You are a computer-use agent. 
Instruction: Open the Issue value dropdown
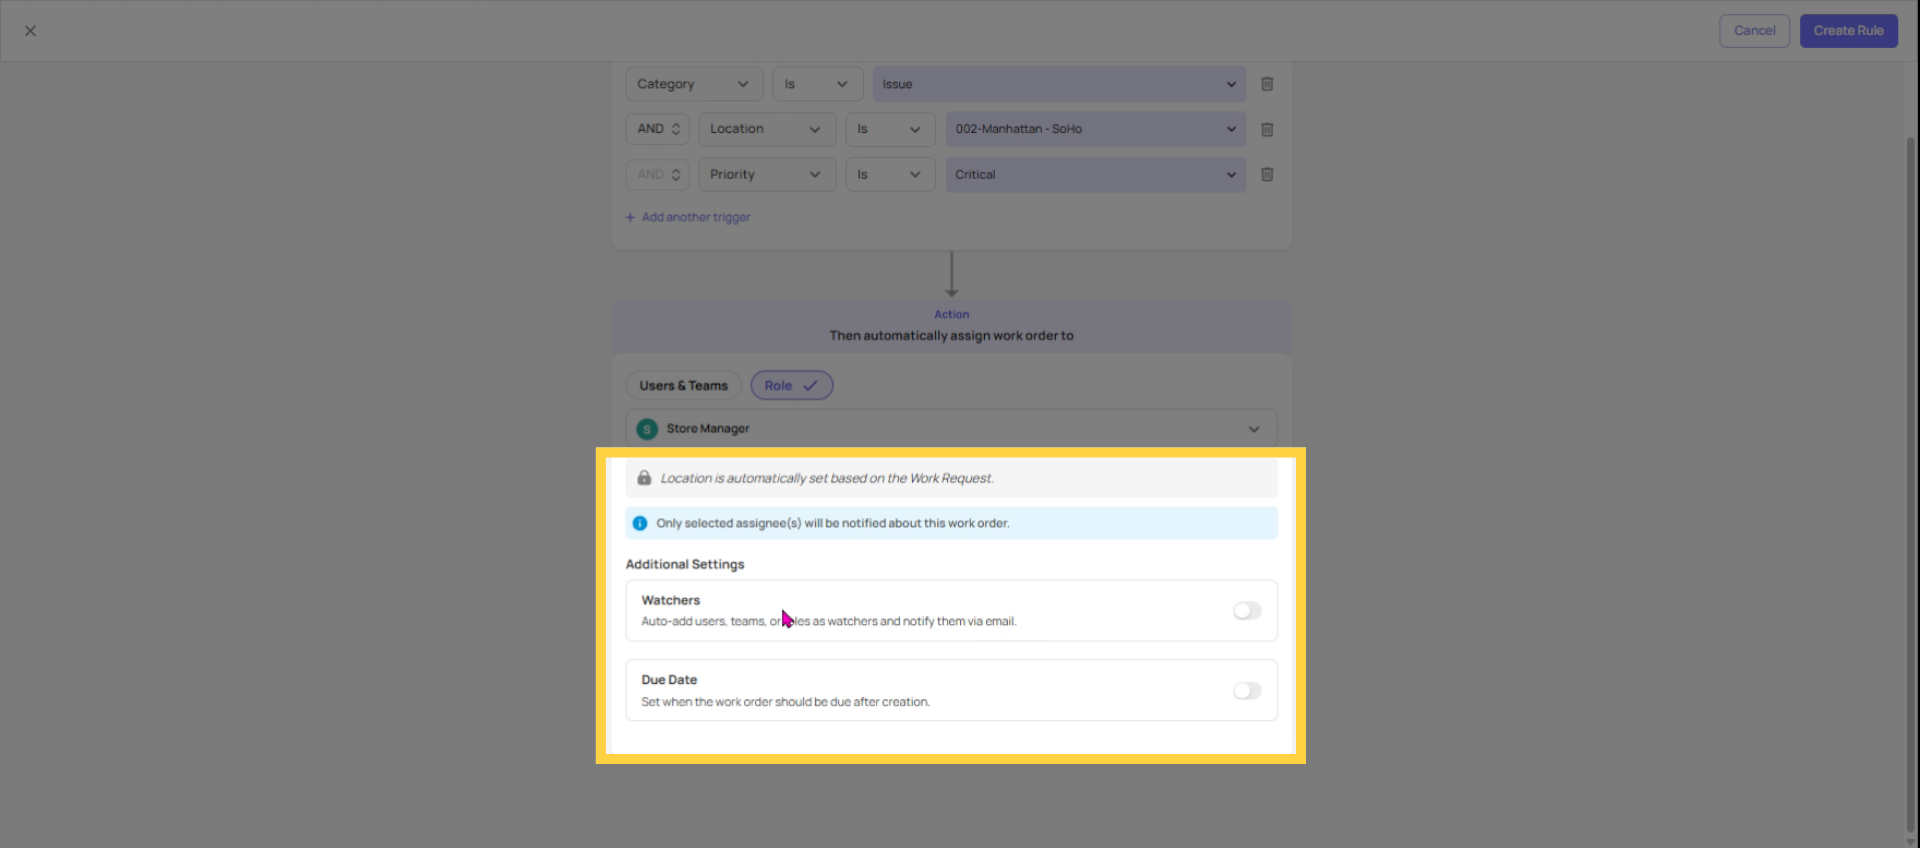(x=1059, y=84)
